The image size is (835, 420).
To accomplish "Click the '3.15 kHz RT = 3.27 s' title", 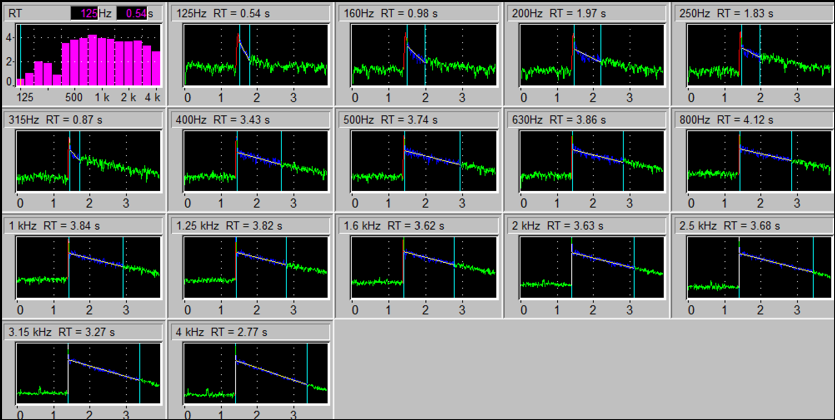I will click(61, 332).
